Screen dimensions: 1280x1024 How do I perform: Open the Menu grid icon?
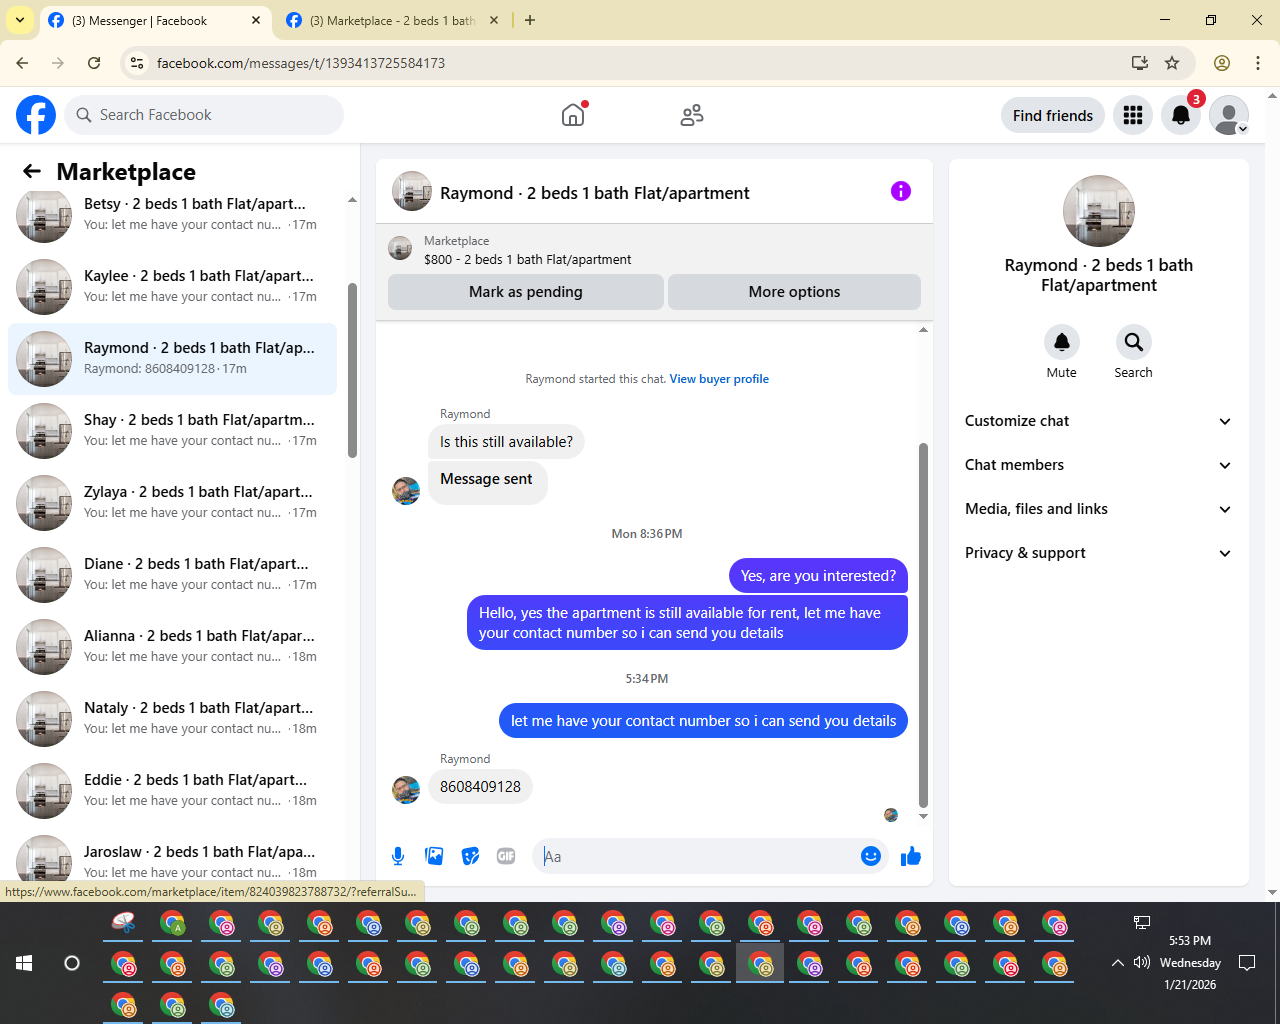pyautogui.click(x=1133, y=115)
